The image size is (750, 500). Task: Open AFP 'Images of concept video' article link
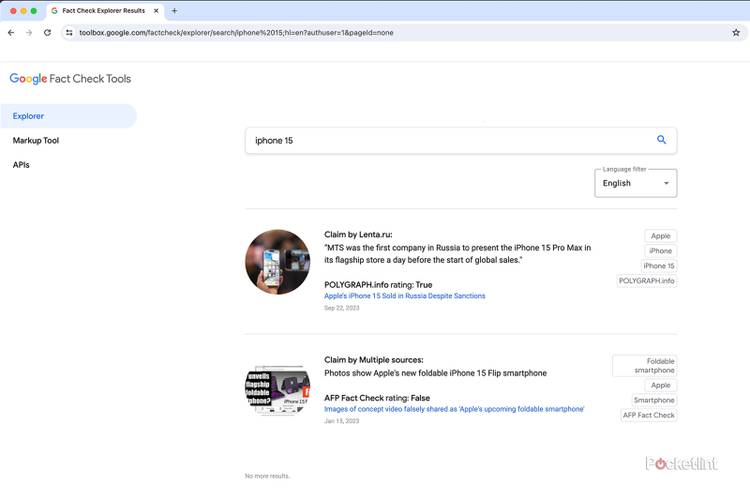tap(454, 409)
